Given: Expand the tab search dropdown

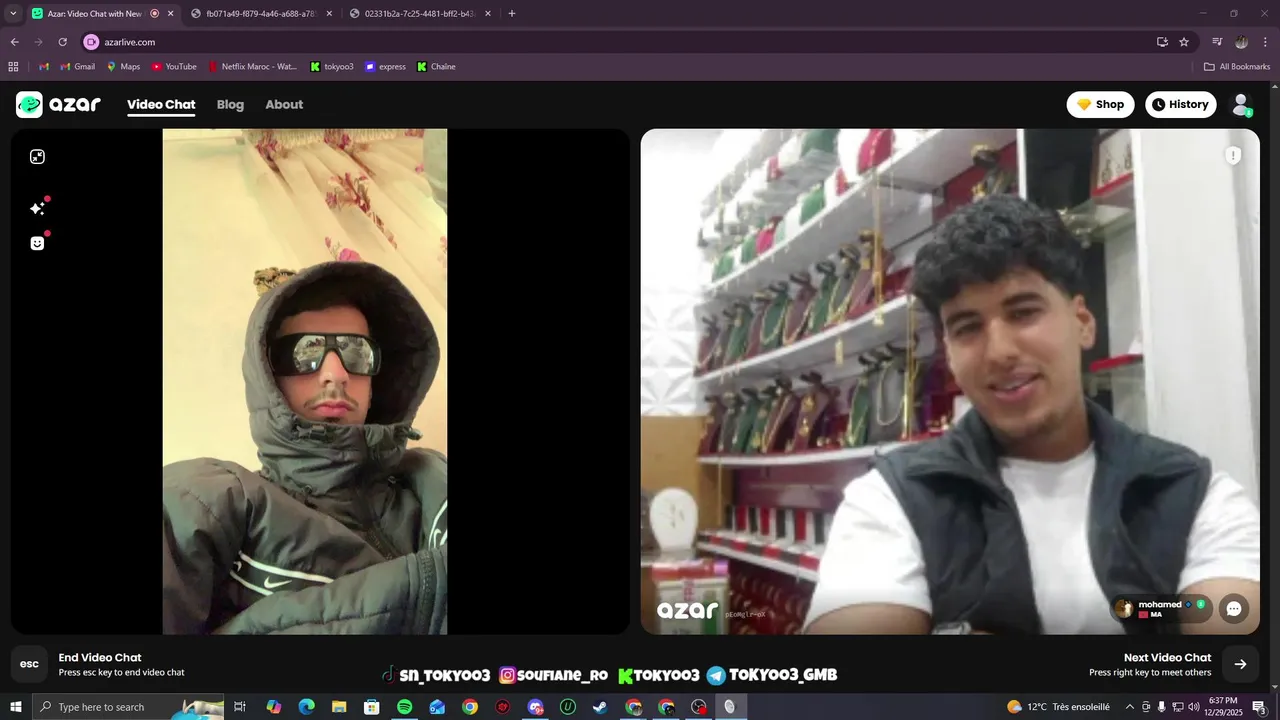Looking at the screenshot, I should tap(13, 14).
